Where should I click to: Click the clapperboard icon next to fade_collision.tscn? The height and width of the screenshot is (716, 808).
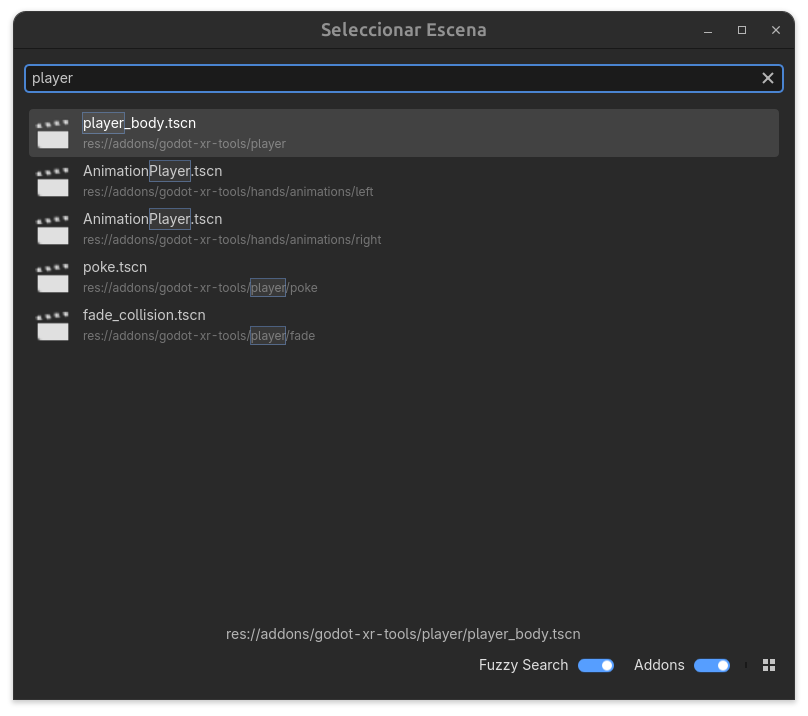53,325
